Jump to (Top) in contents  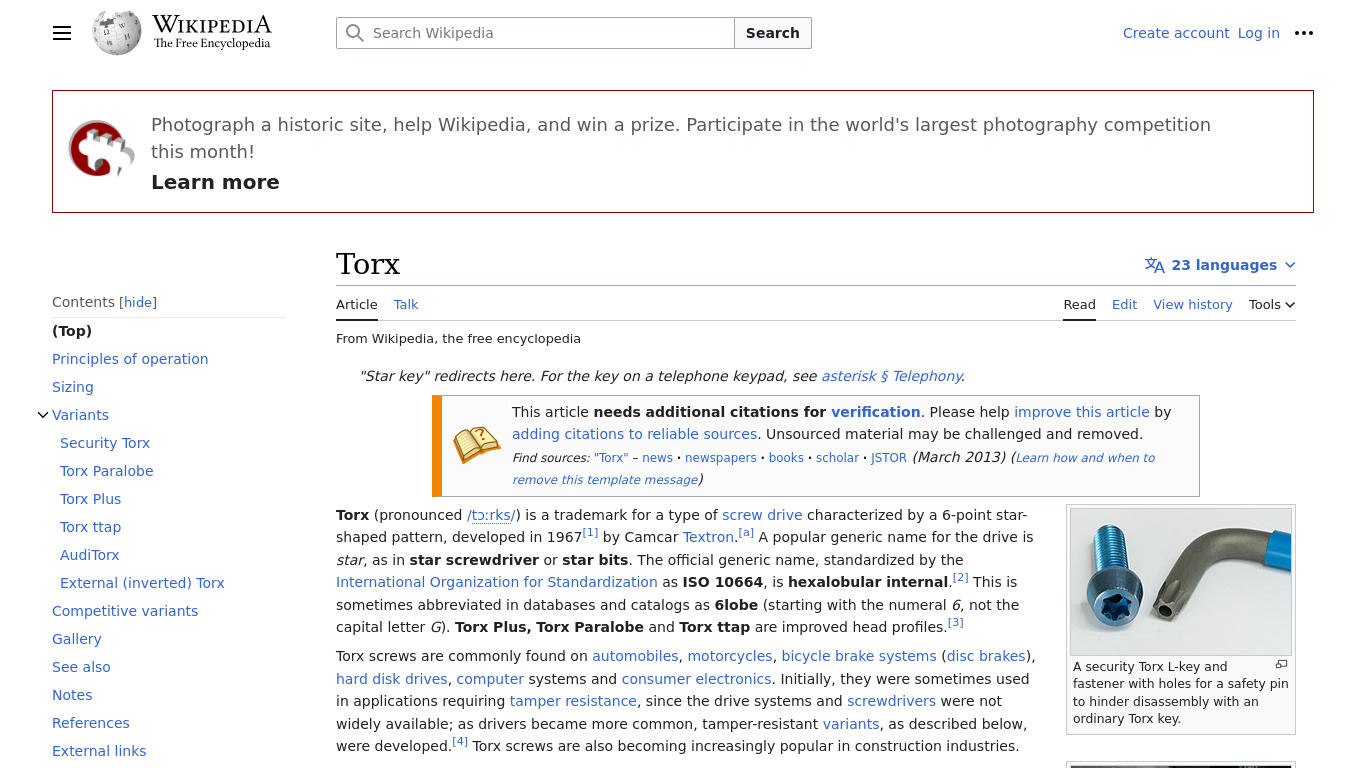click(x=72, y=331)
